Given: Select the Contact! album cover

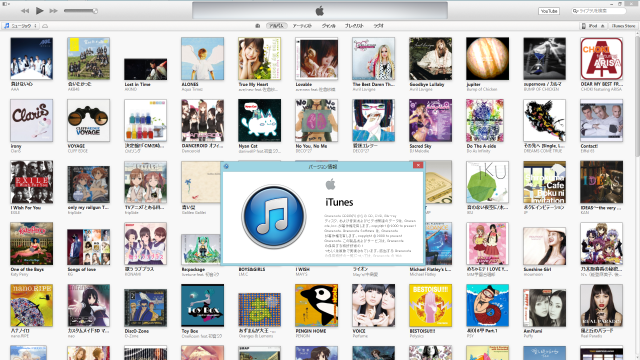Looking at the screenshot, I should 602,120.
